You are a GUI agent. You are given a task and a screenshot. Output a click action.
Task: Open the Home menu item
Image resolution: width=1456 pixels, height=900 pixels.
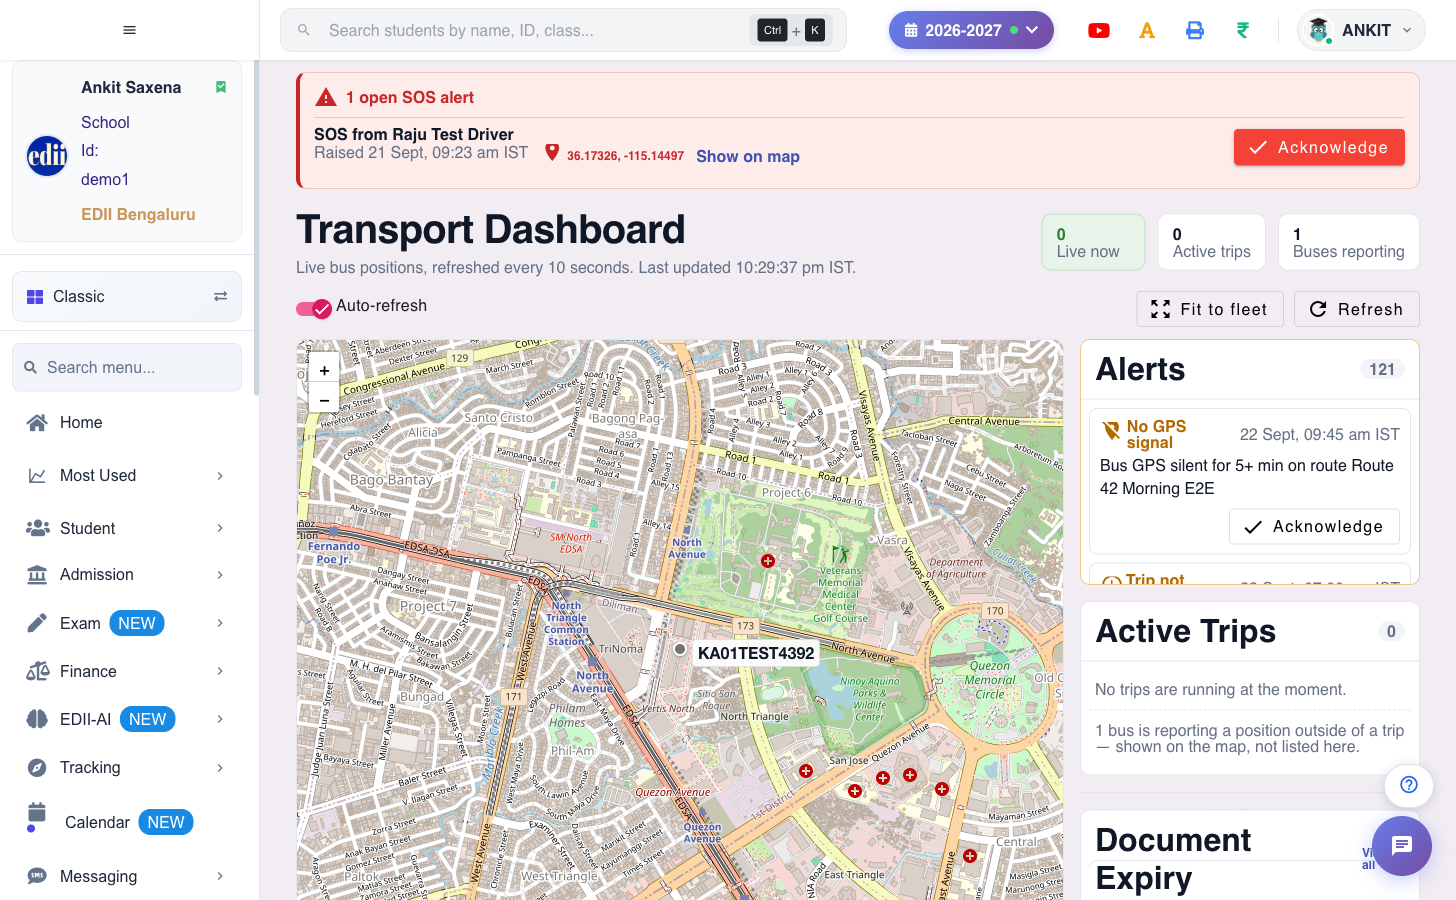pos(127,422)
